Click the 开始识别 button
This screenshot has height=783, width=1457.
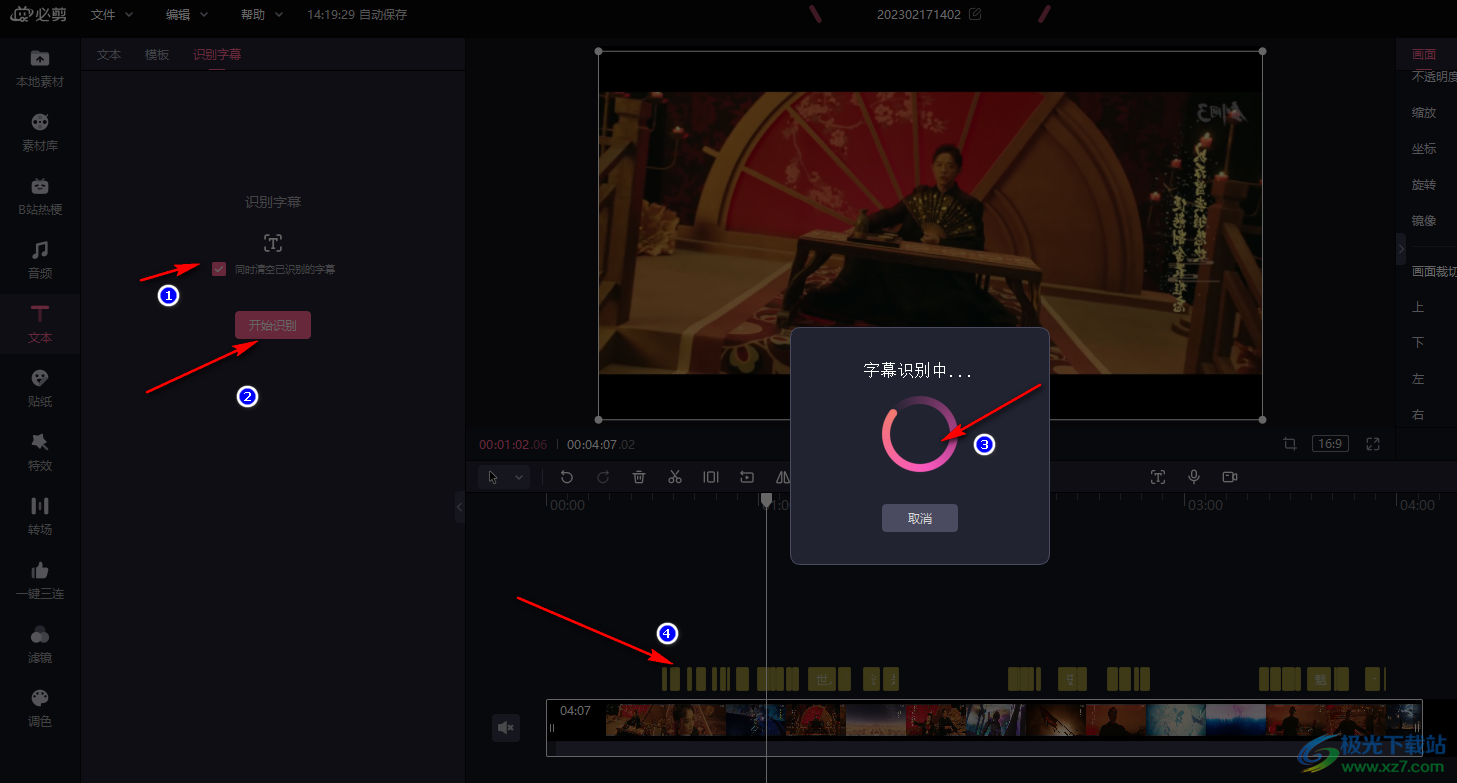click(273, 325)
